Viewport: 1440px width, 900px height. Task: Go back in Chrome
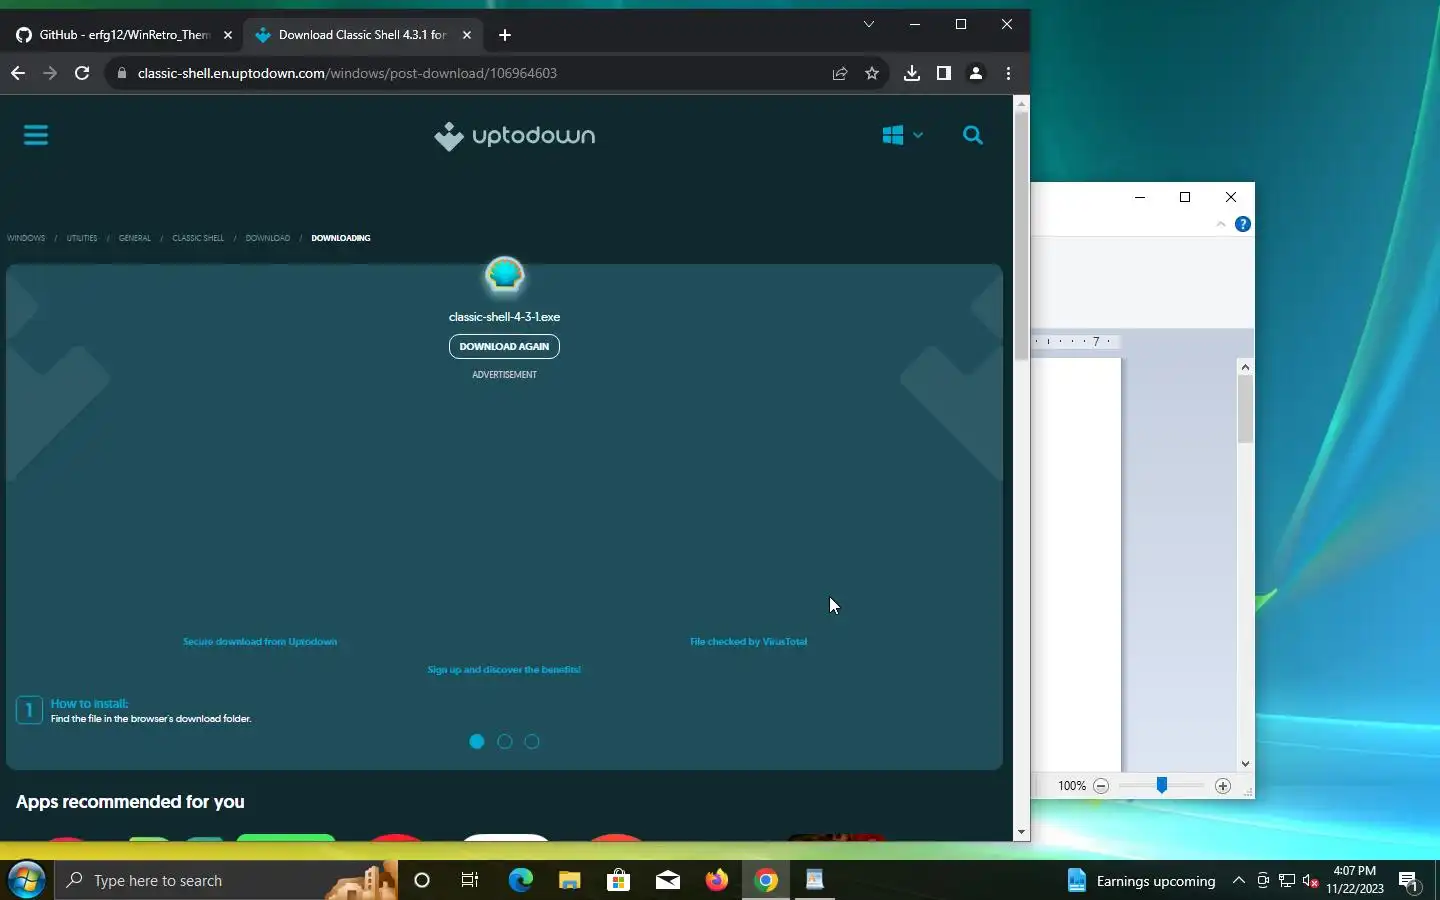(x=18, y=73)
